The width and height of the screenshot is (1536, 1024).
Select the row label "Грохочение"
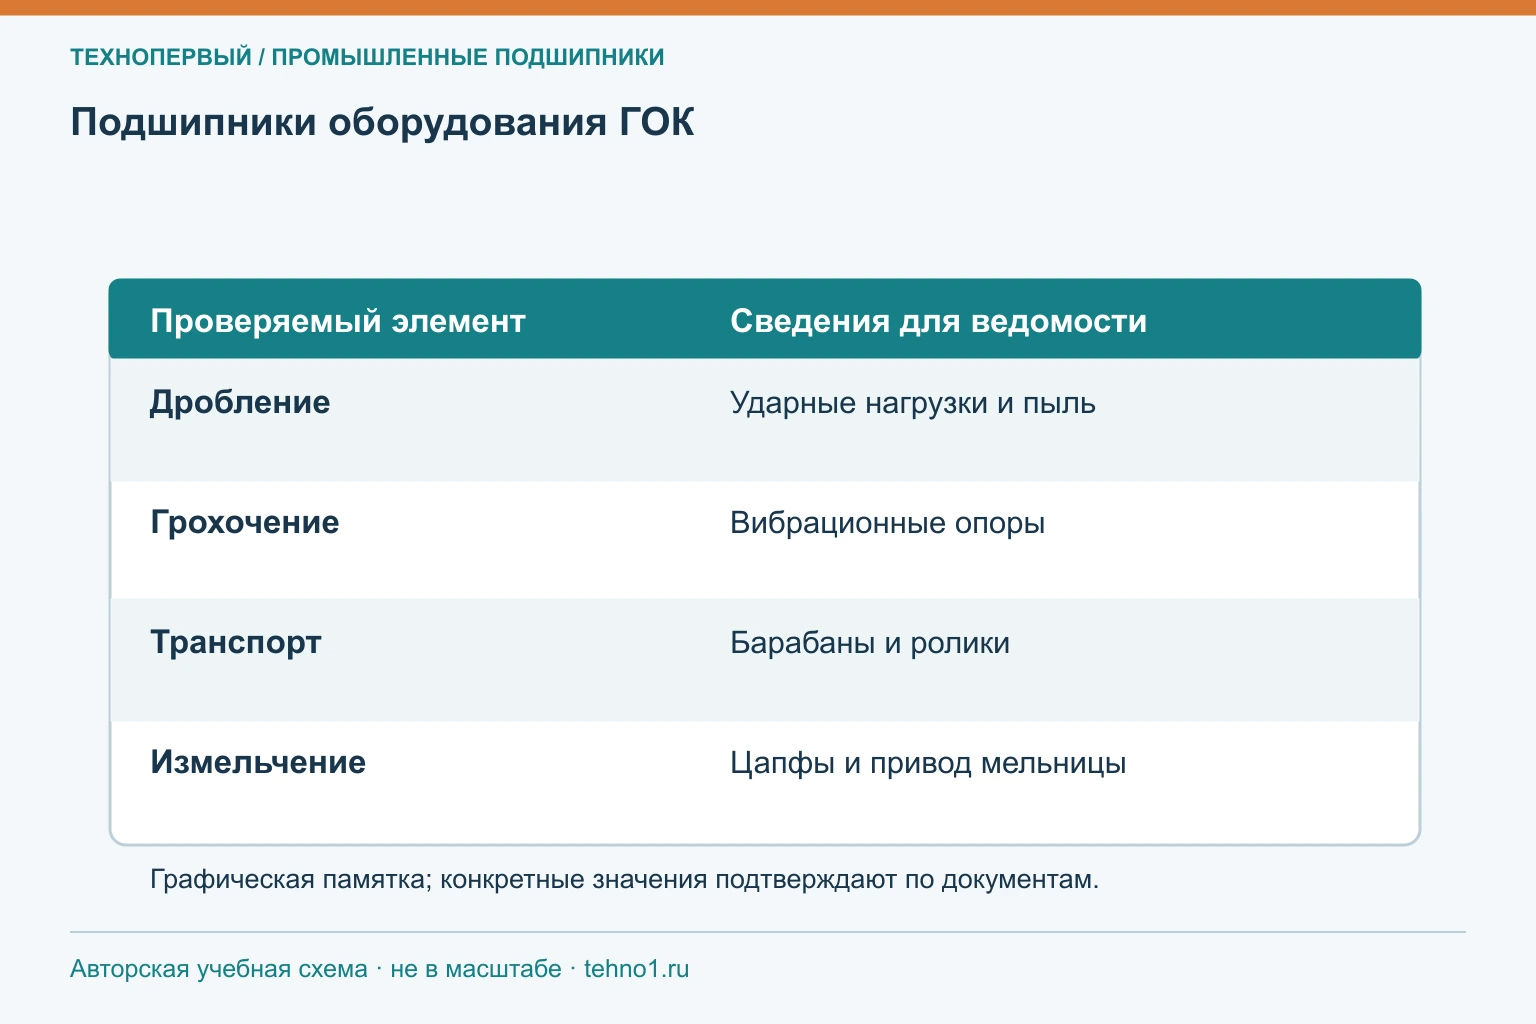coord(245,522)
